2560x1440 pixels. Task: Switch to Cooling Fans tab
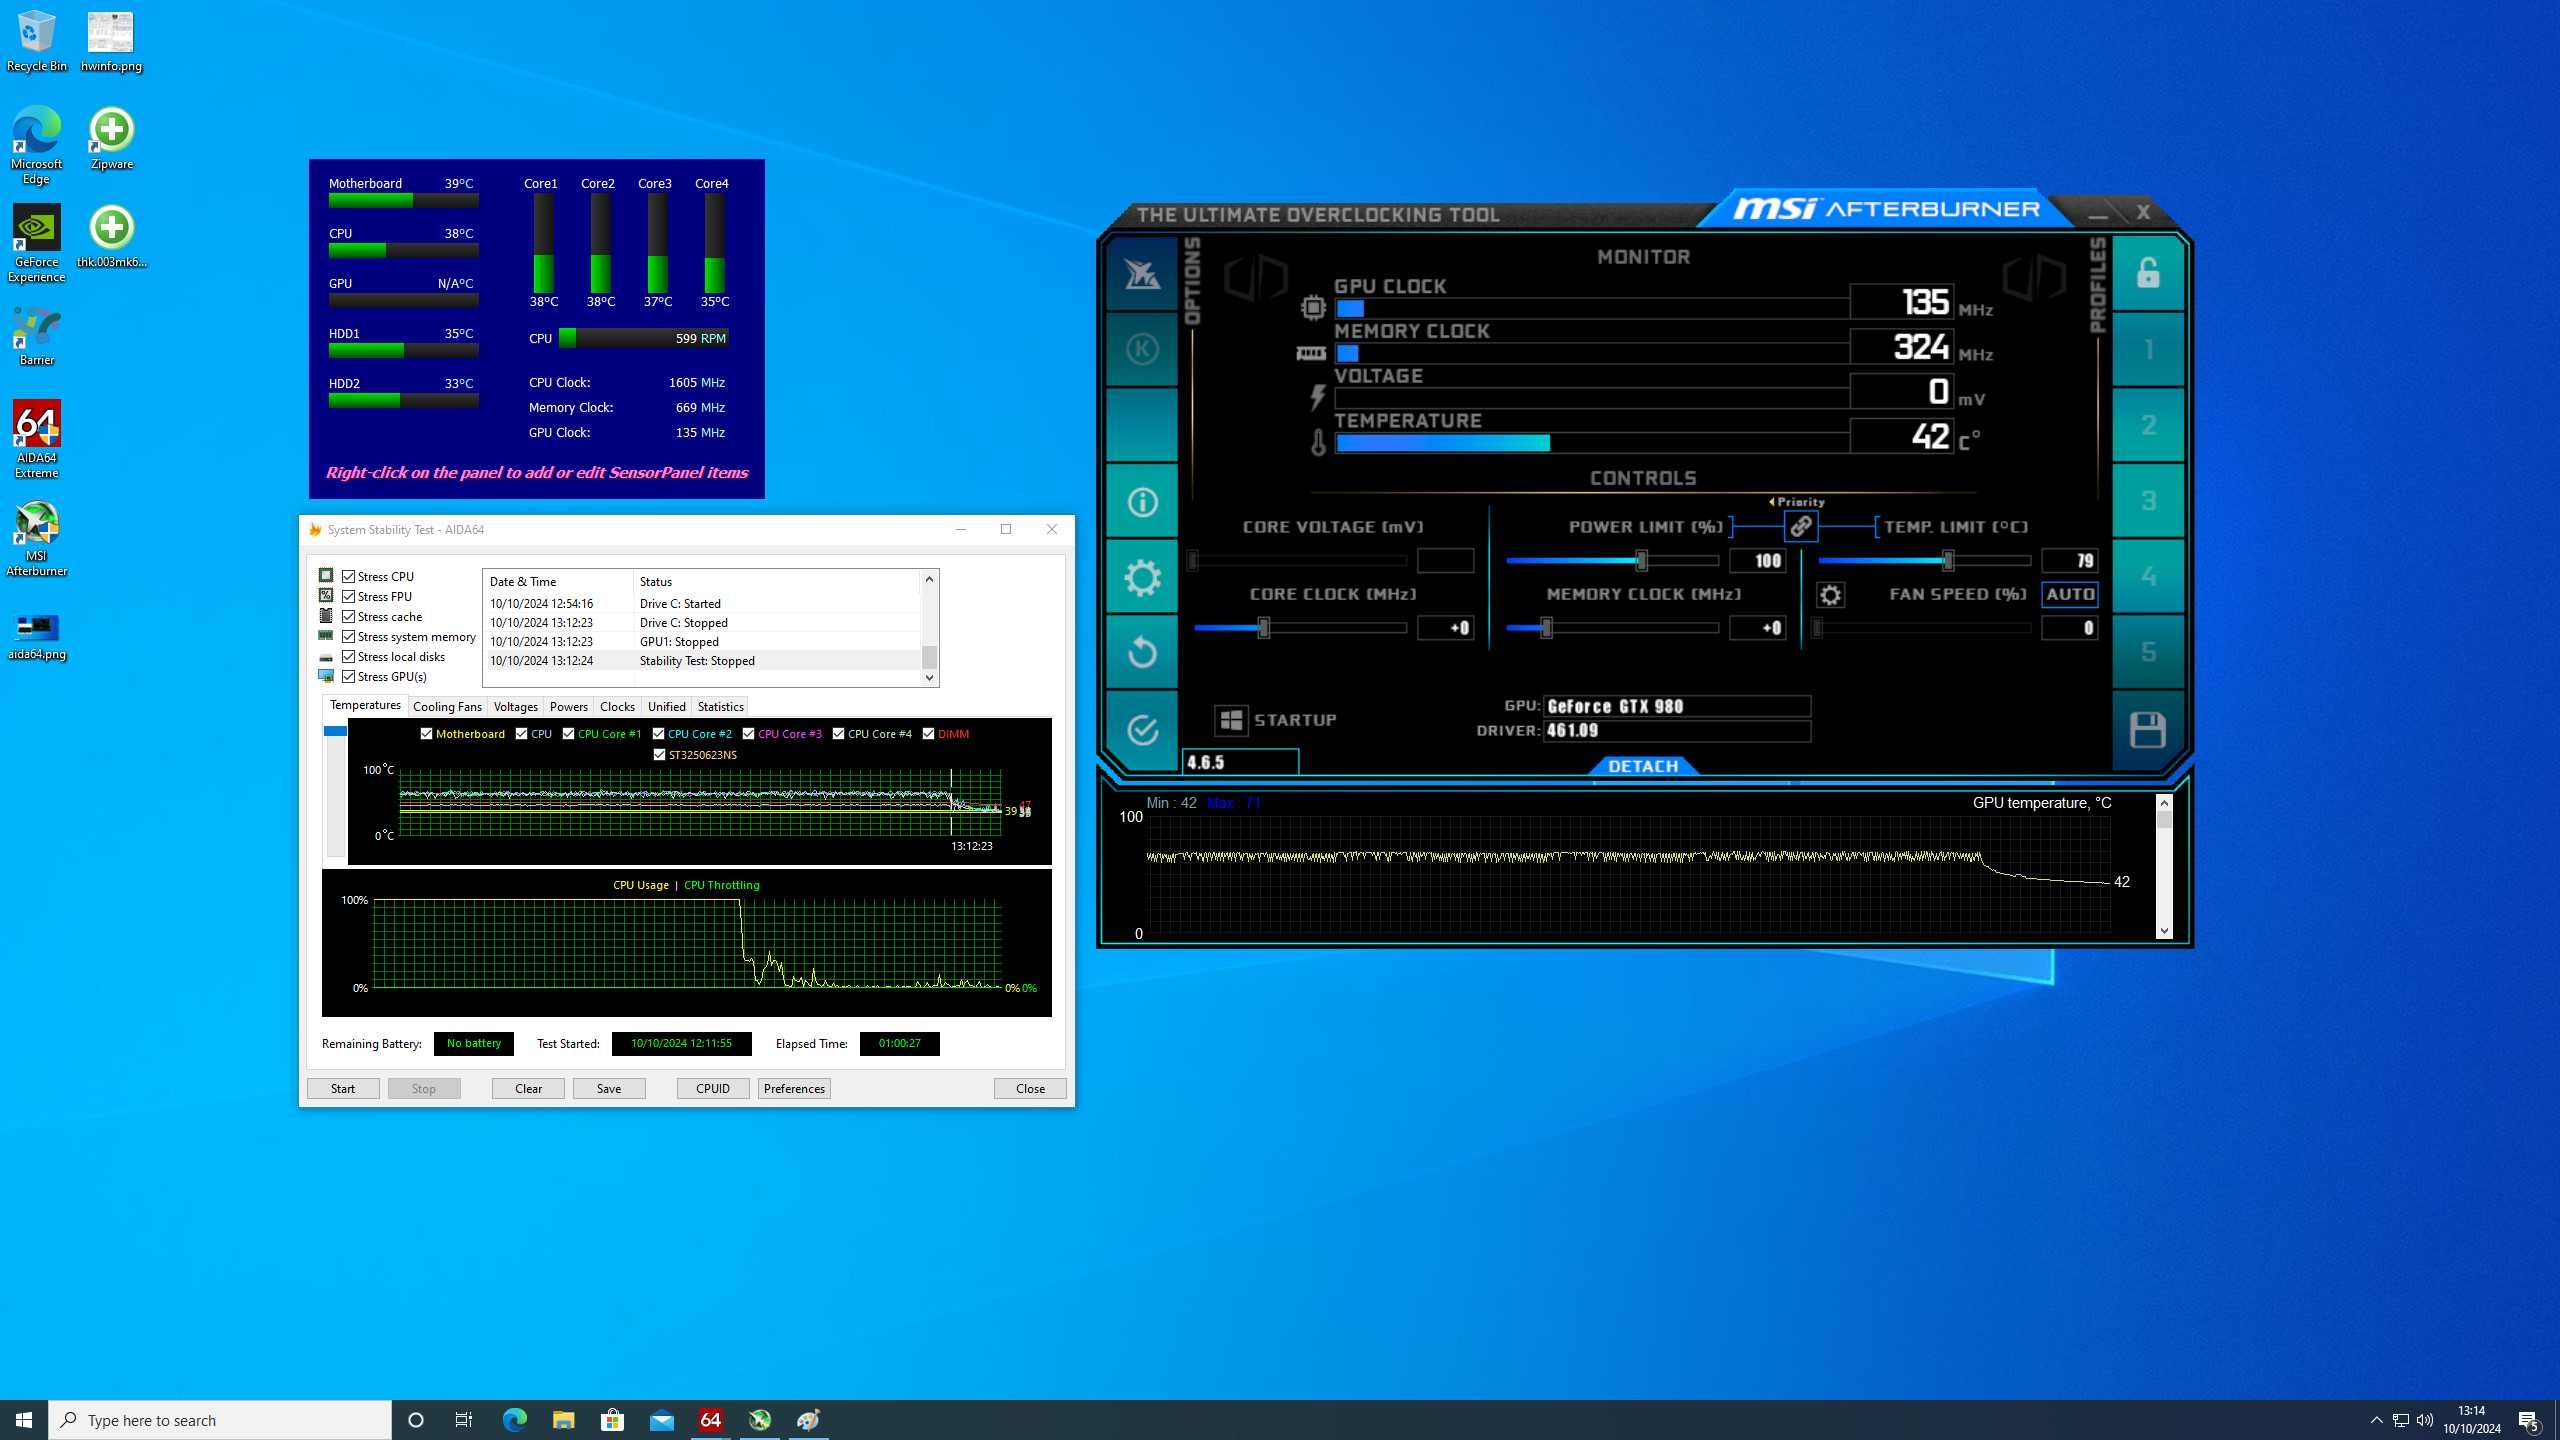pos(447,706)
